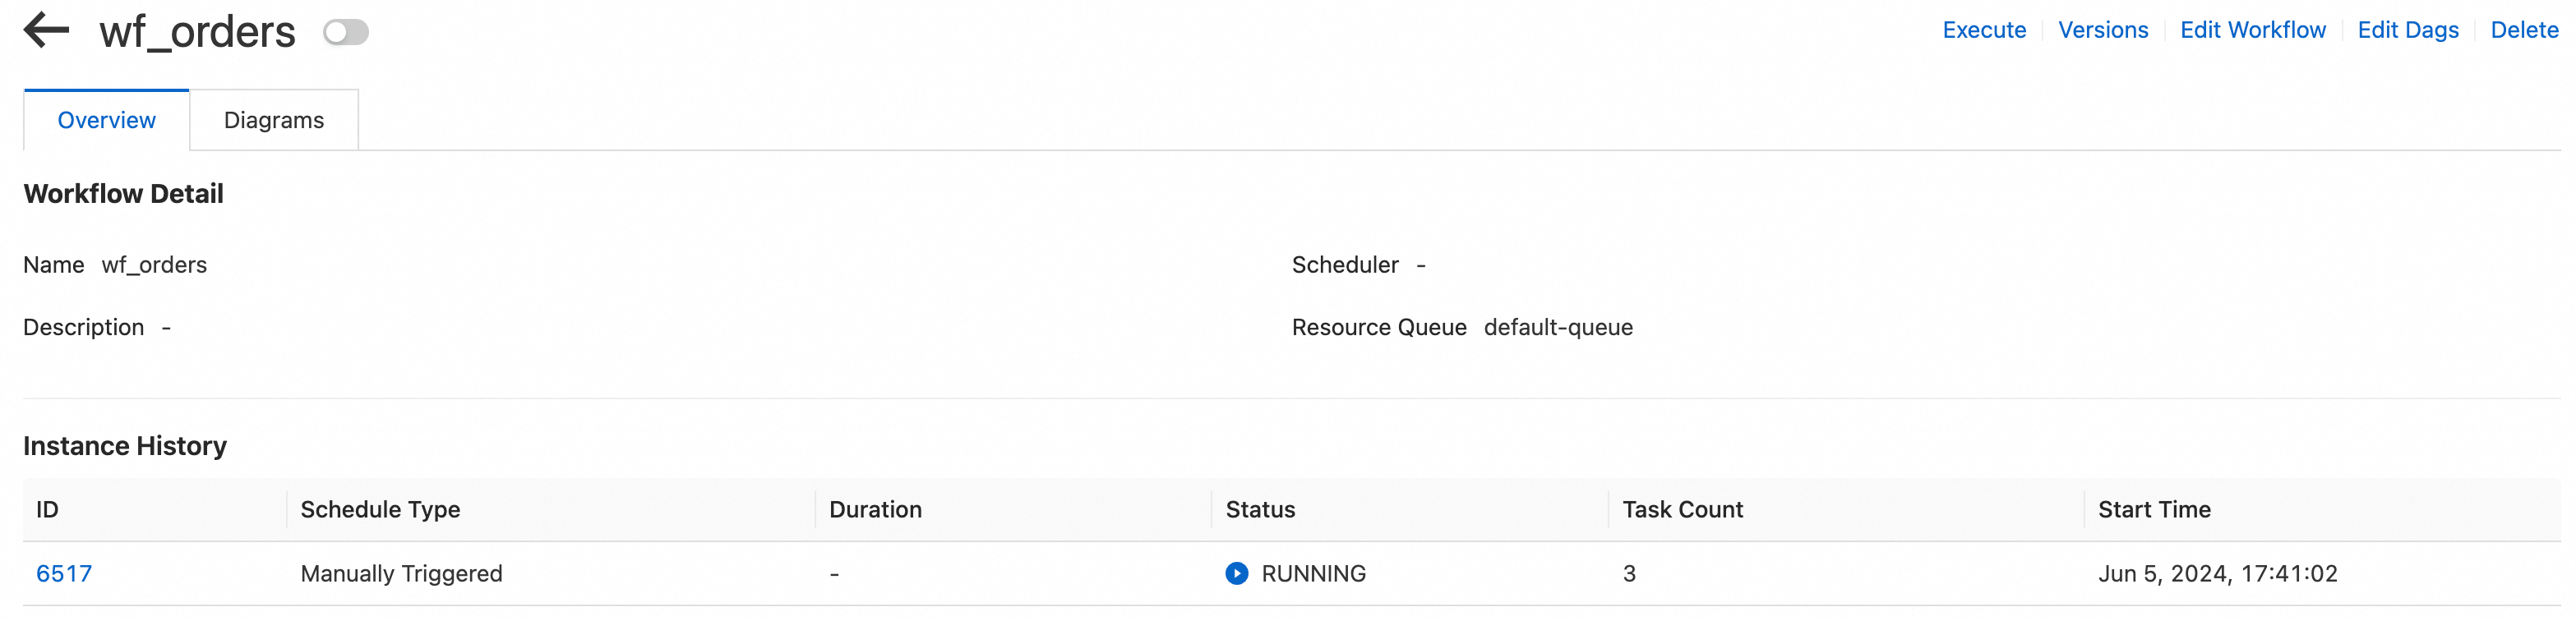The width and height of the screenshot is (2576, 621).
Task: Click the wf_orders page title
Action: pos(197,32)
